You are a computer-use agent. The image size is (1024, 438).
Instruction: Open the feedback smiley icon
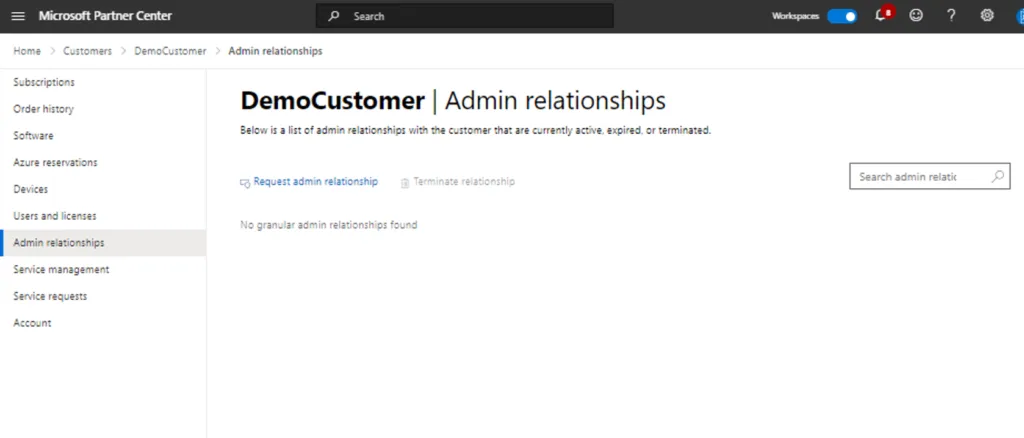click(916, 16)
